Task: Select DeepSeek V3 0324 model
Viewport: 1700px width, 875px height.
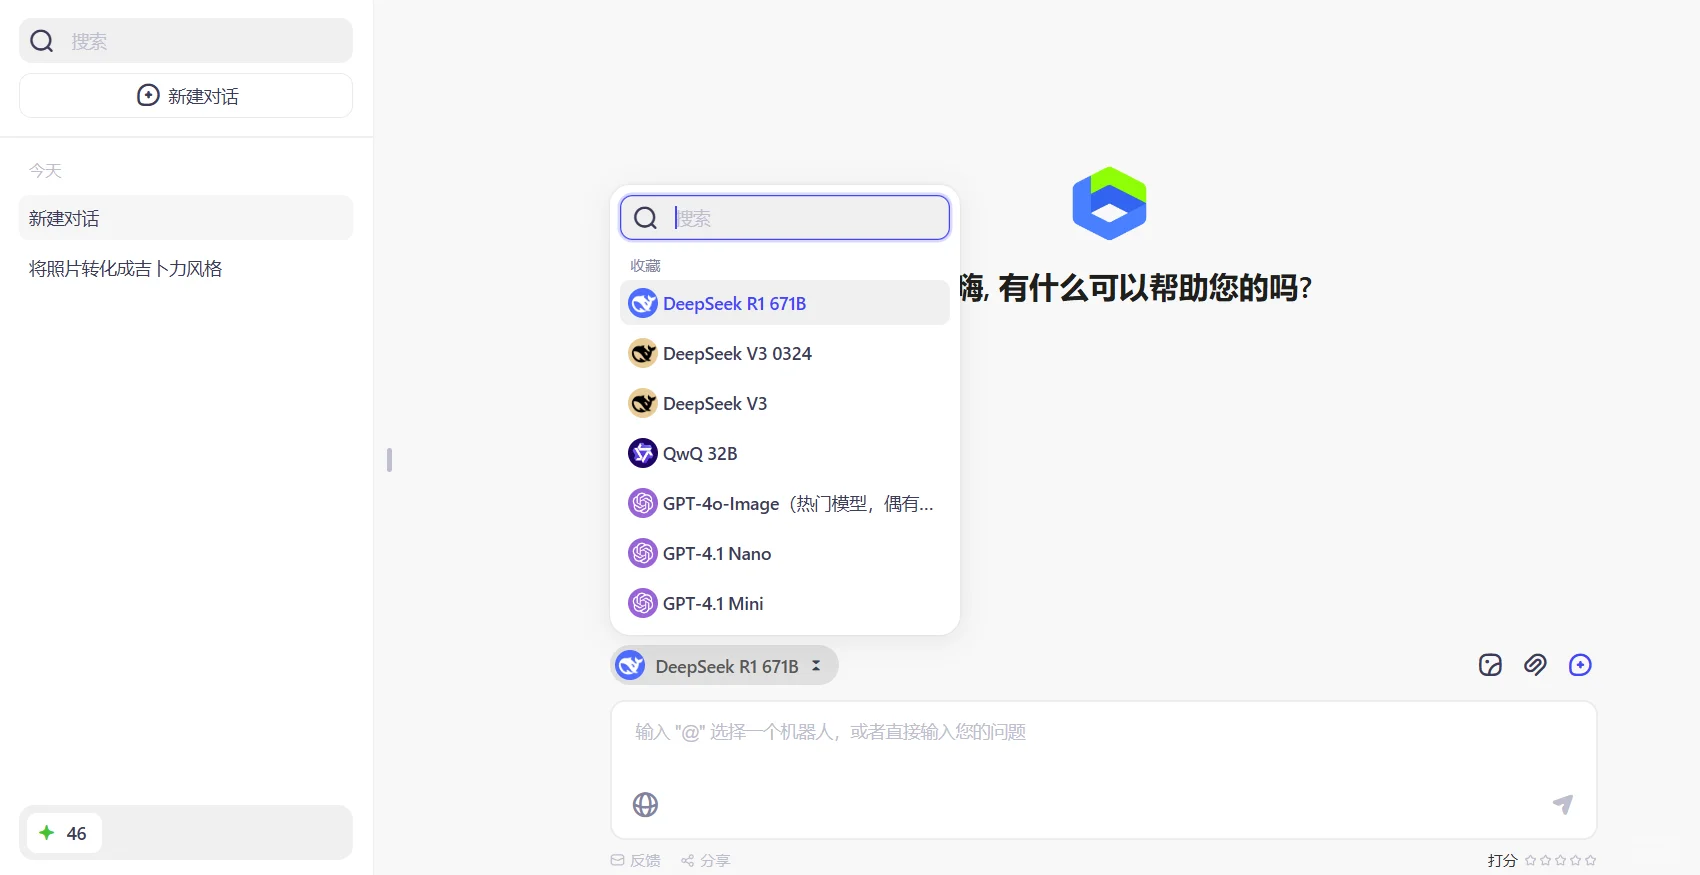Action: tap(785, 353)
